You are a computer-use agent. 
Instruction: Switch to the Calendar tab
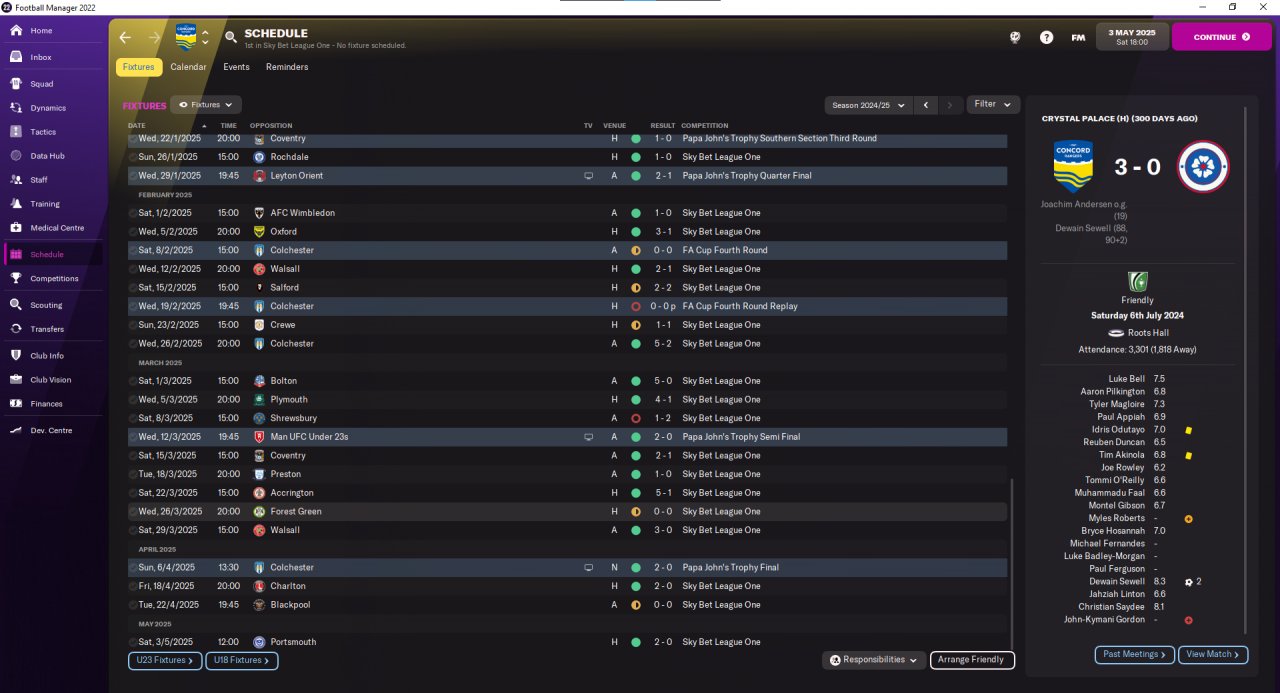pos(188,67)
